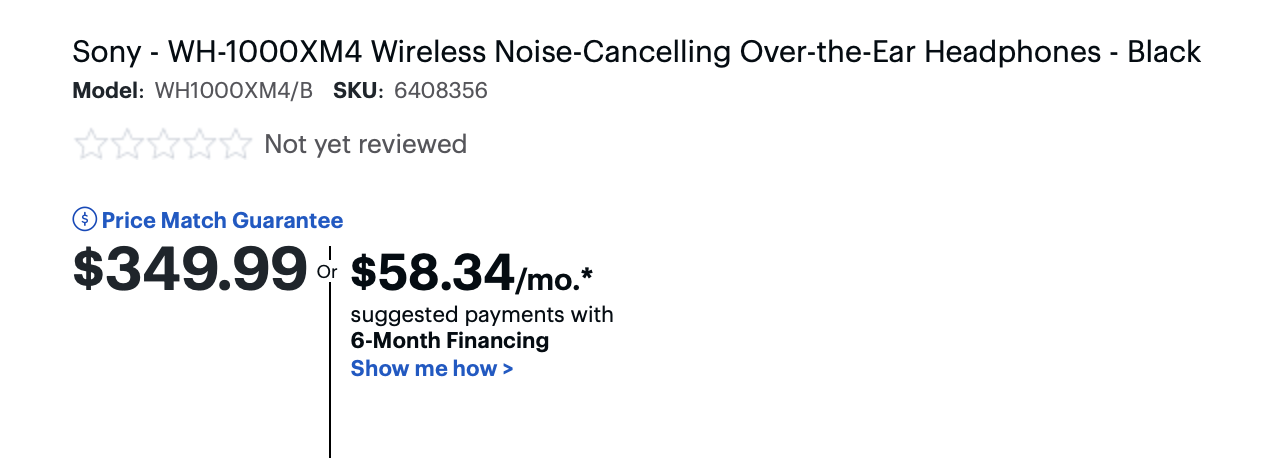Viewport: 1268px width, 458px height.
Task: Select the third rating star
Action: click(x=163, y=145)
